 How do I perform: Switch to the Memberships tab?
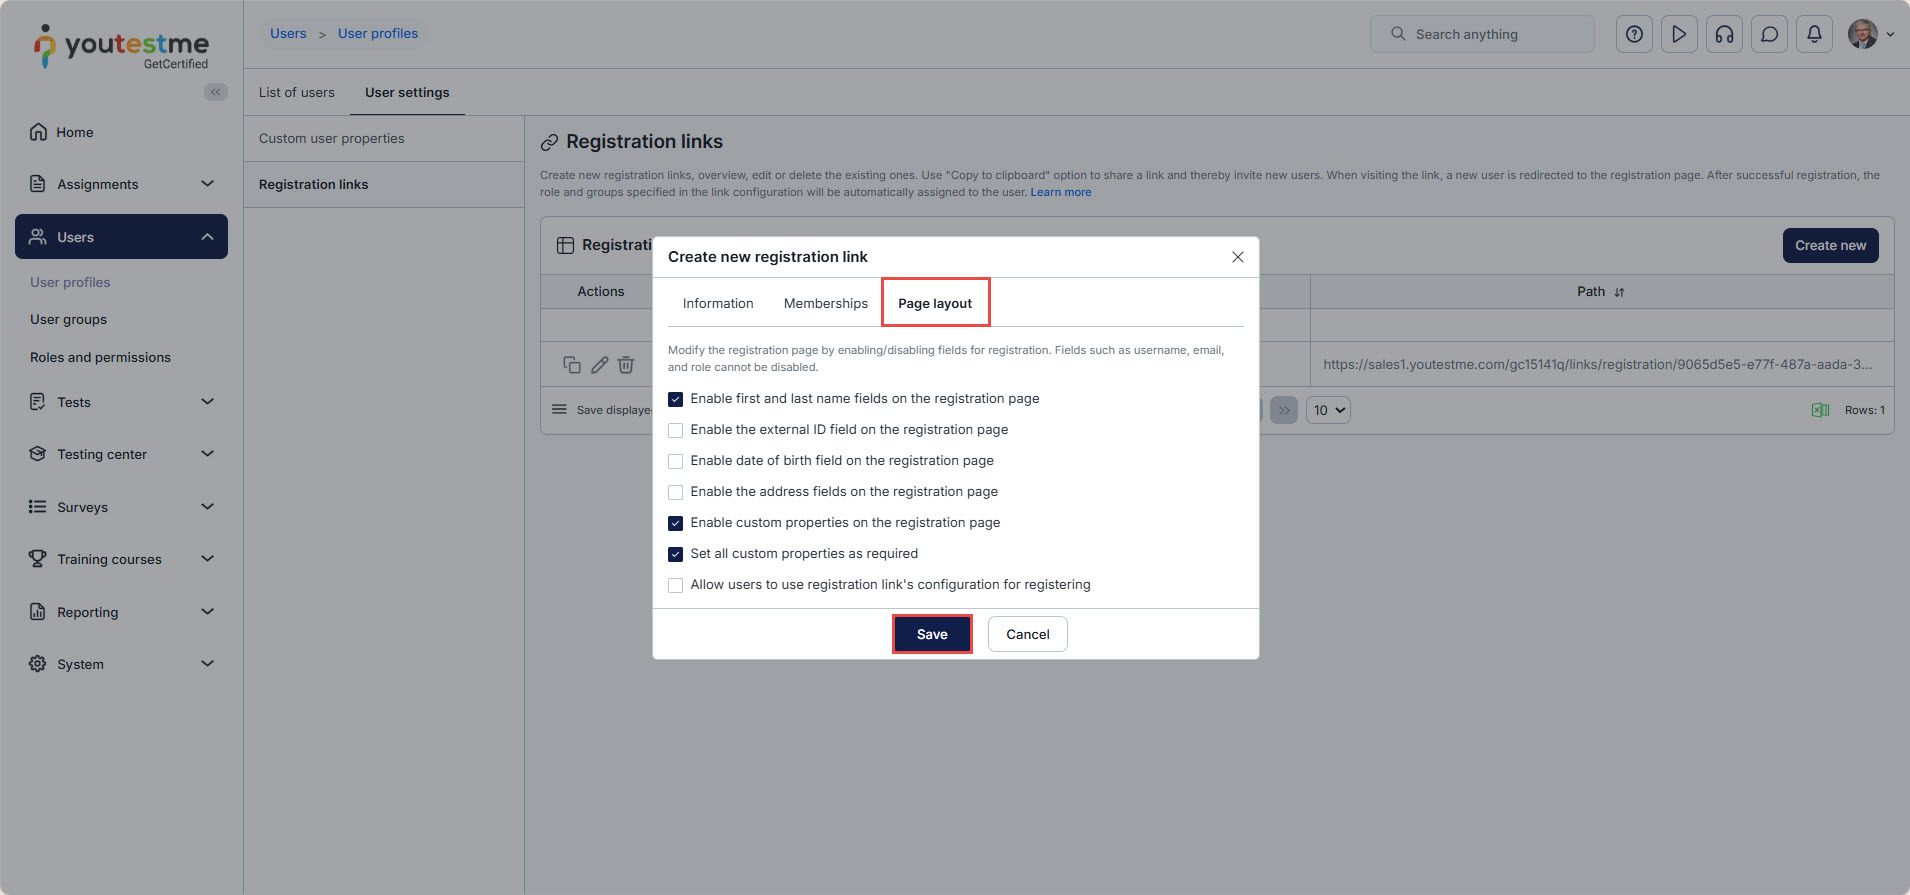pyautogui.click(x=825, y=303)
